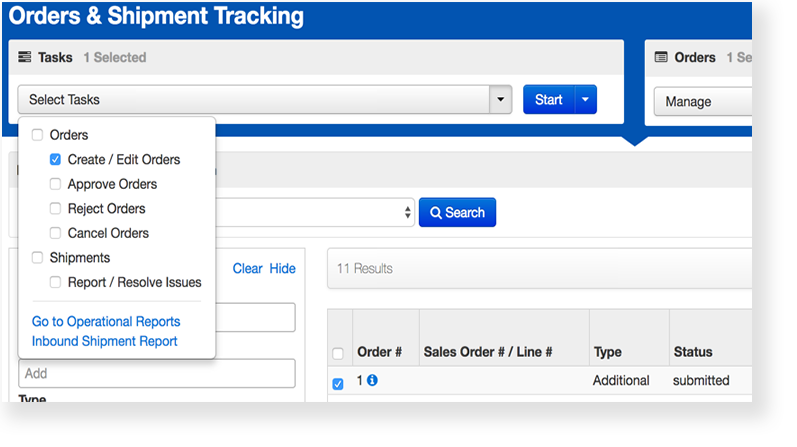This screenshot has width=797, height=447.
Task: Click the Search button
Action: point(457,213)
